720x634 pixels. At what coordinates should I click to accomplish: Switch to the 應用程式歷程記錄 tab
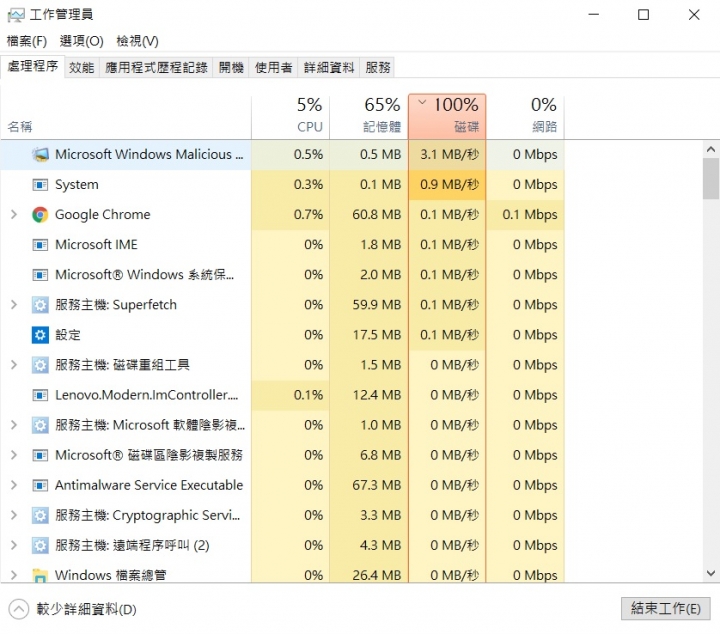click(156, 68)
